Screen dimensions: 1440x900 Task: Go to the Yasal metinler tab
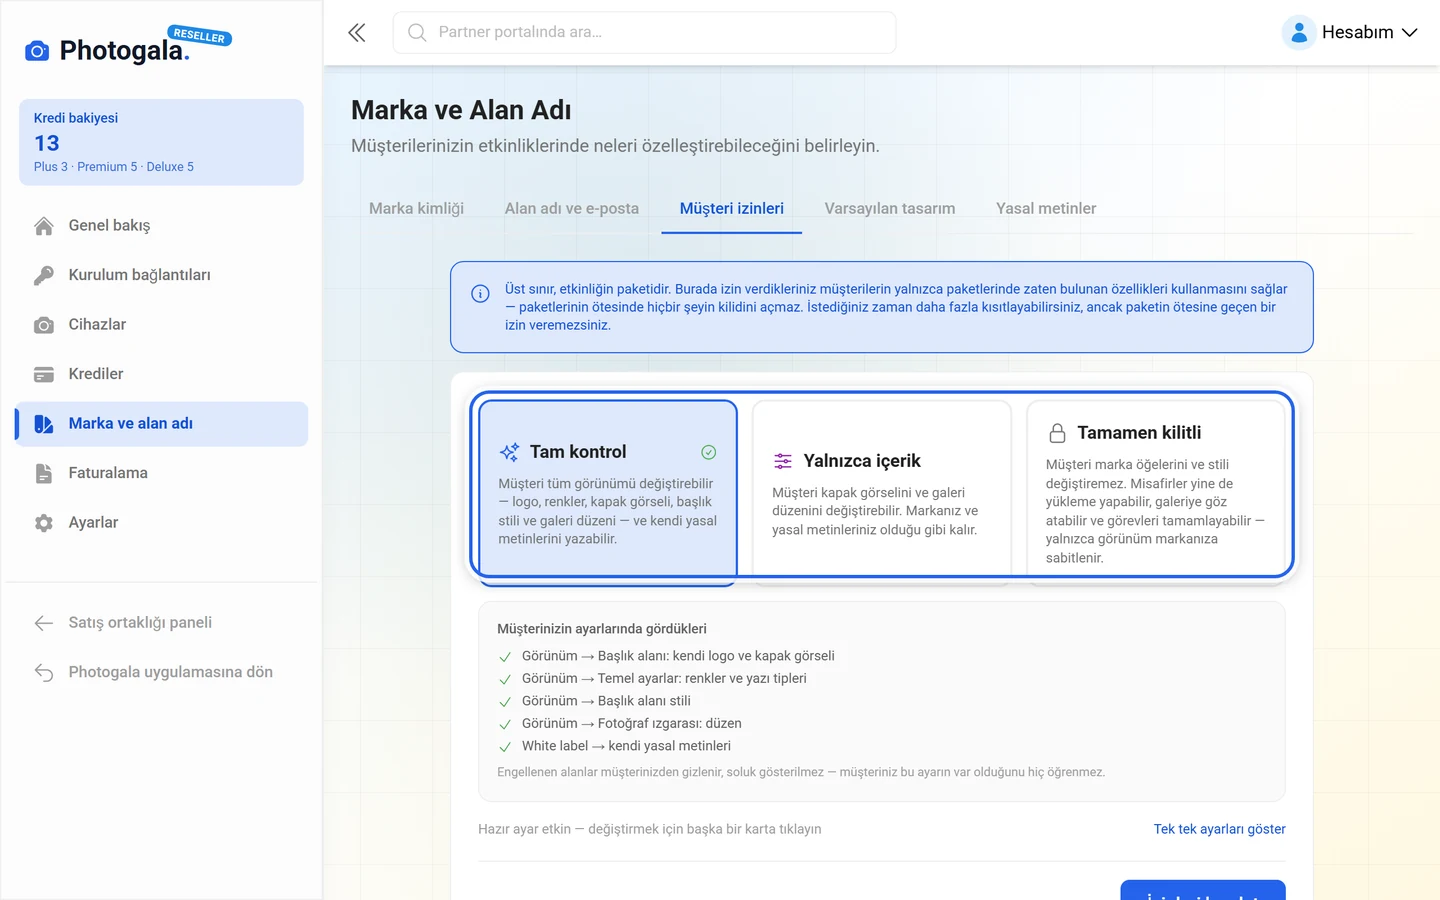(x=1045, y=208)
